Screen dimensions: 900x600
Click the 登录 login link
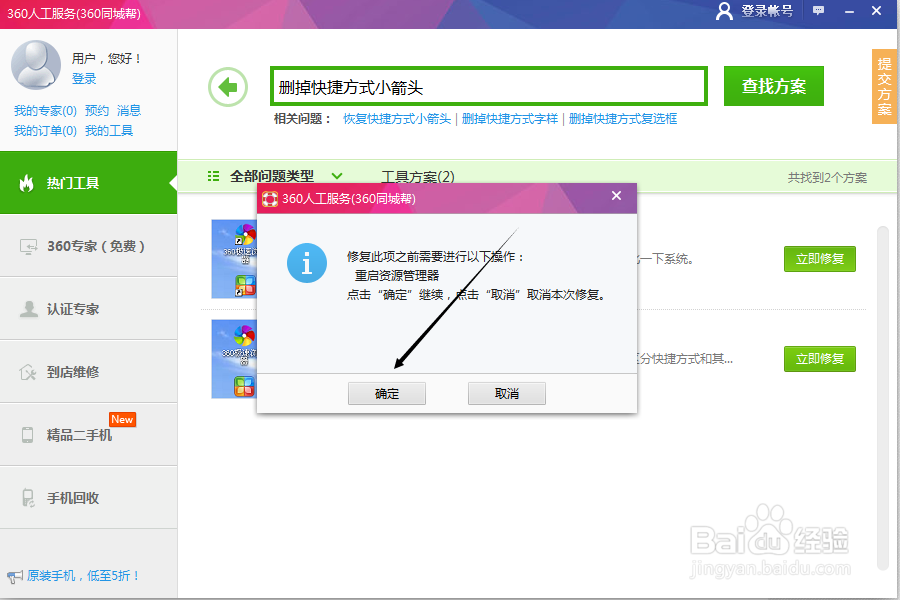[85, 79]
